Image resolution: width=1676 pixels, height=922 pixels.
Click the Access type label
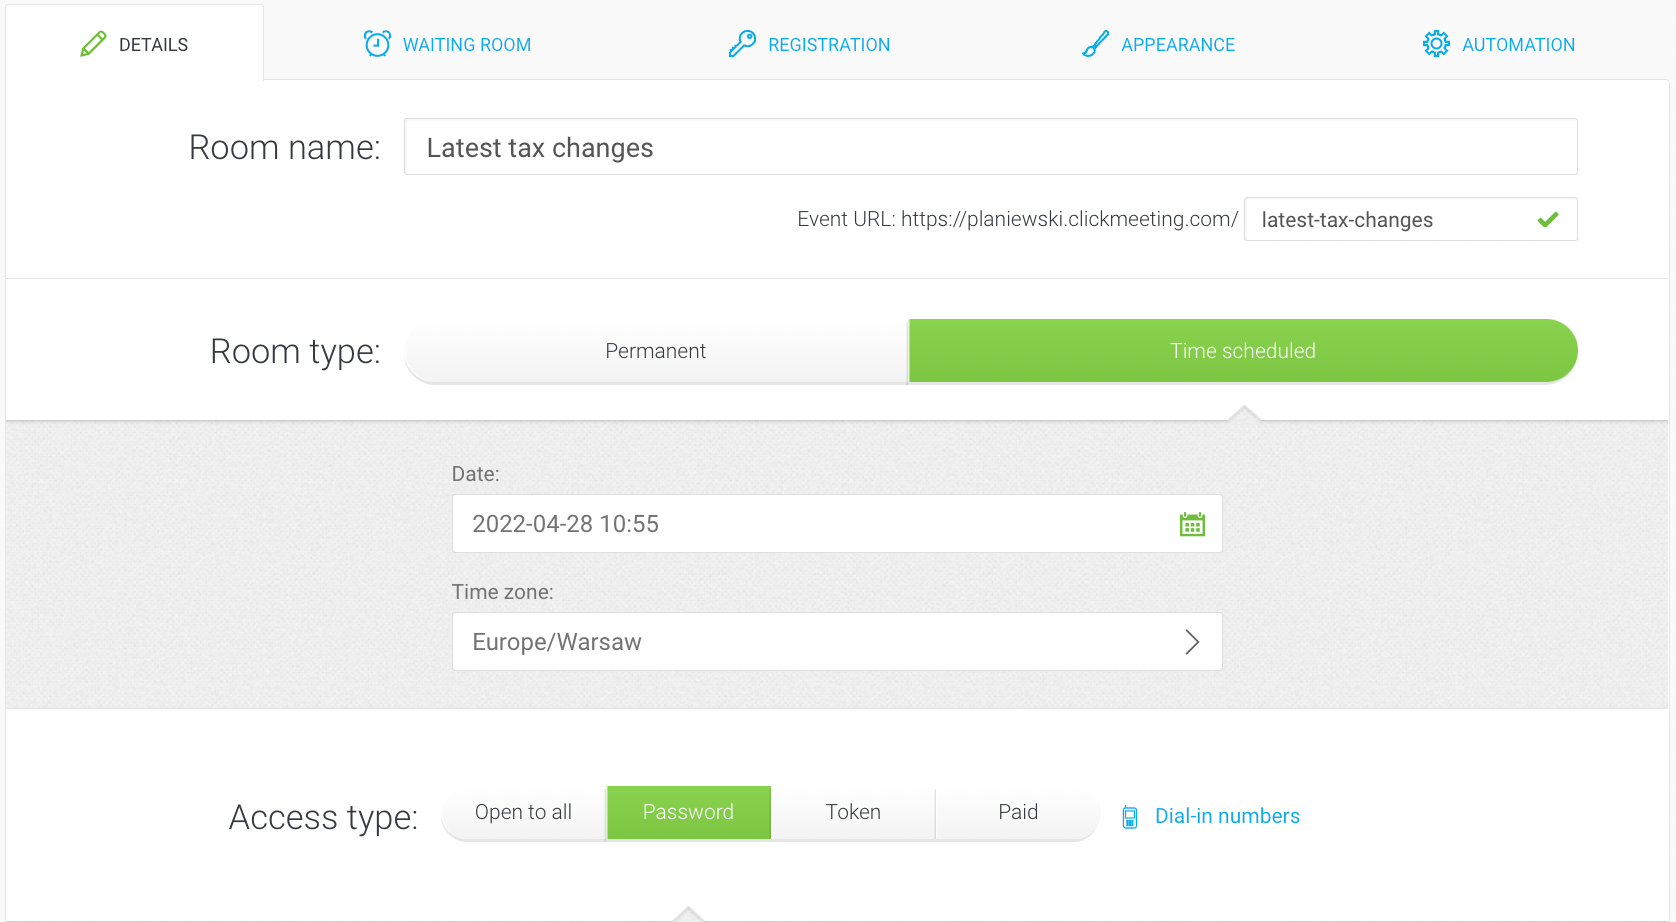pyautogui.click(x=323, y=818)
